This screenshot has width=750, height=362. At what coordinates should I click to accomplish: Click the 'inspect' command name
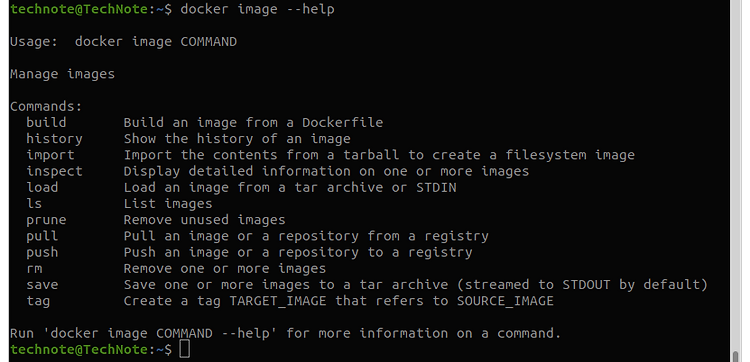click(55, 171)
